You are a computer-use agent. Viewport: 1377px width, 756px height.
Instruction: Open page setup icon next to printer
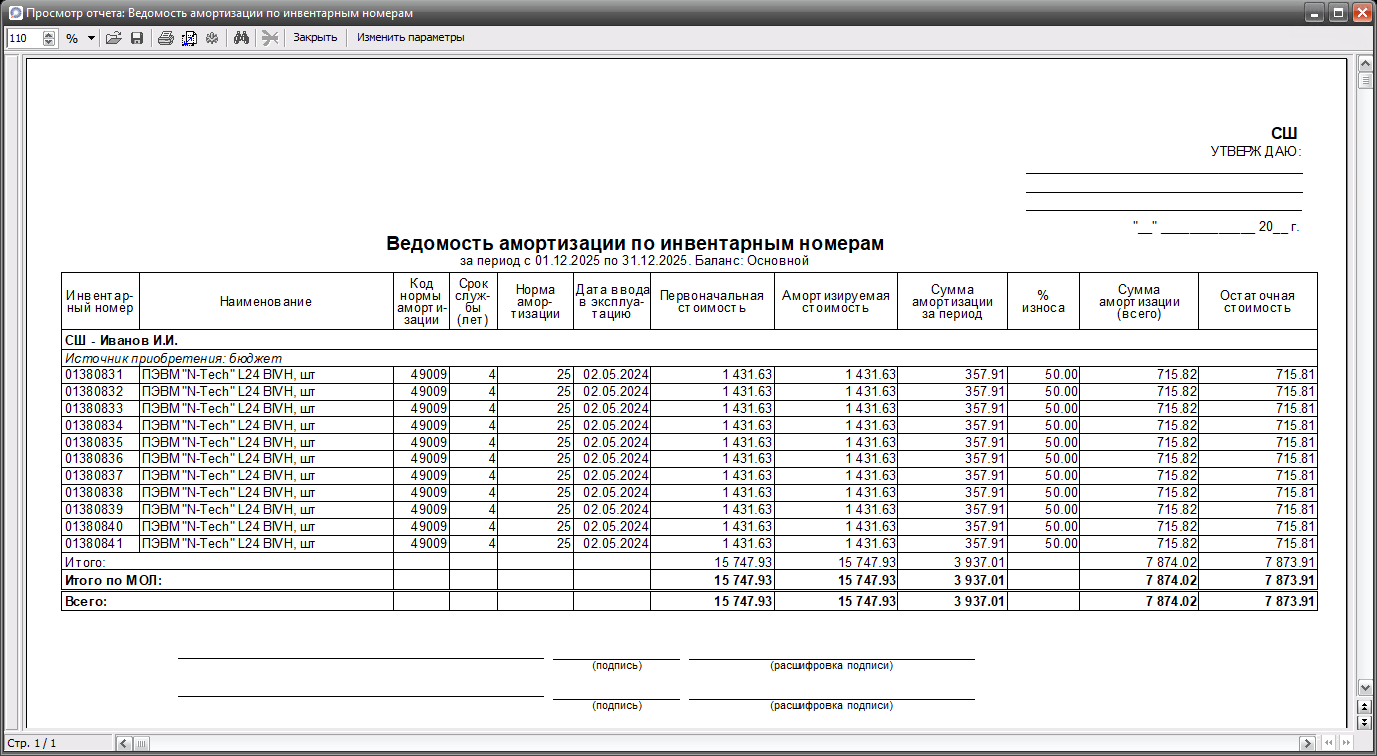pos(189,38)
